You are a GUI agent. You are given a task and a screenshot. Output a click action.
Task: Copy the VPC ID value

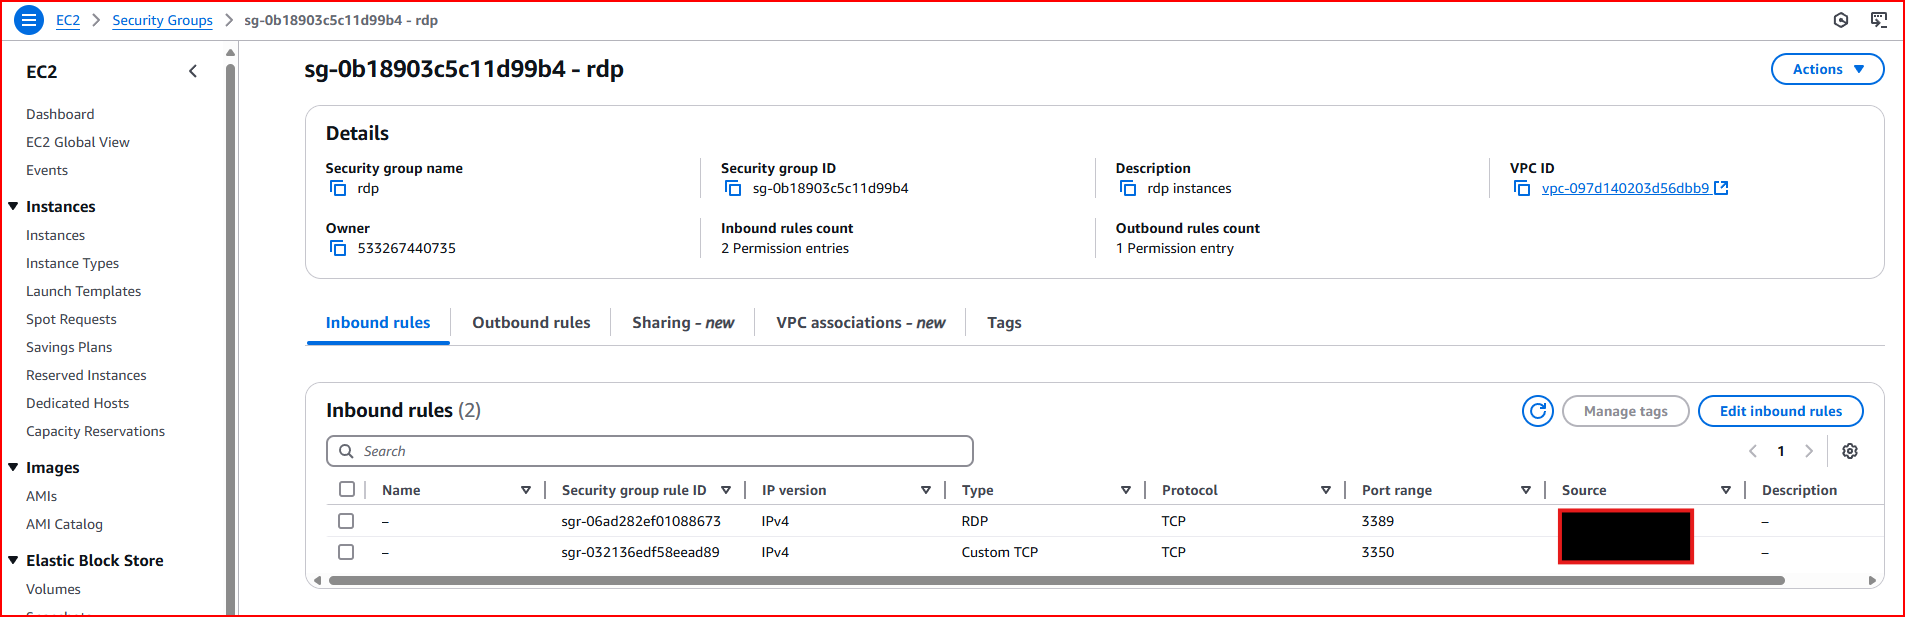(x=1522, y=188)
